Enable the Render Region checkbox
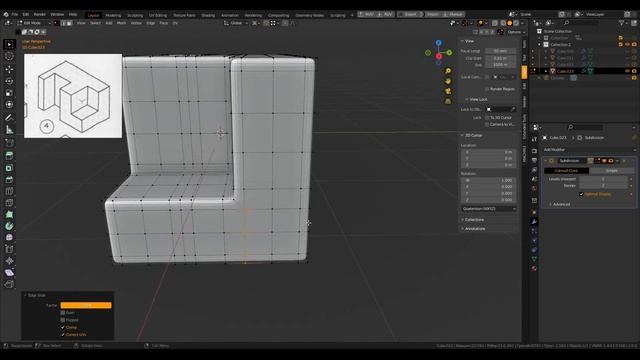The width and height of the screenshot is (640, 360). 487,89
